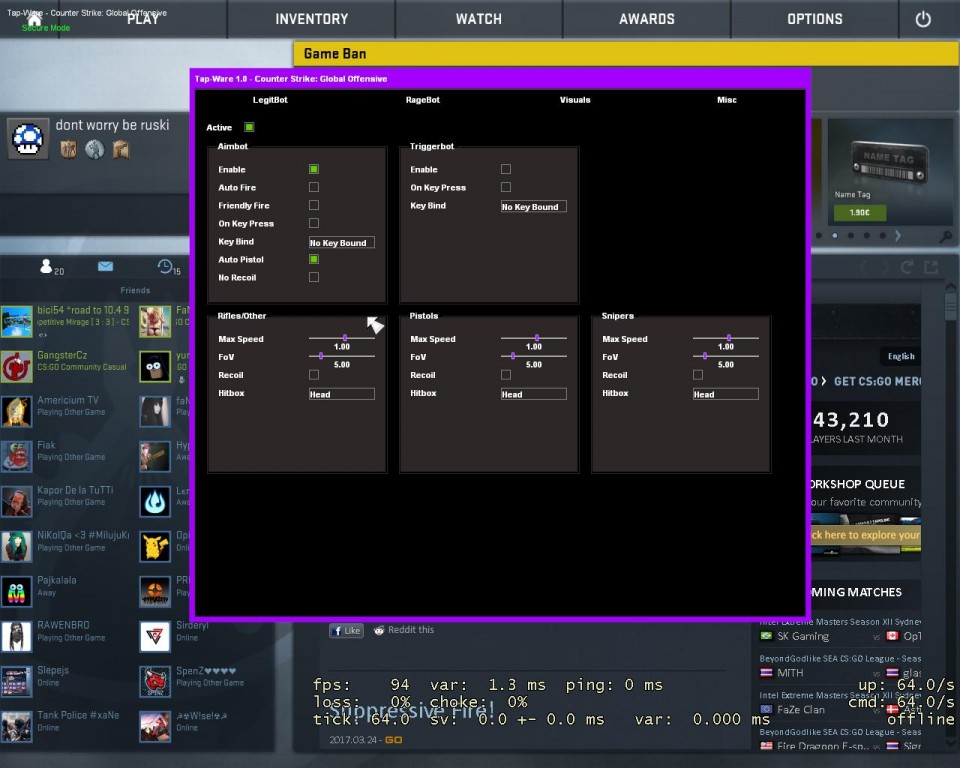
Task: Open the GET CS:GO MERCH link
Action: click(877, 382)
